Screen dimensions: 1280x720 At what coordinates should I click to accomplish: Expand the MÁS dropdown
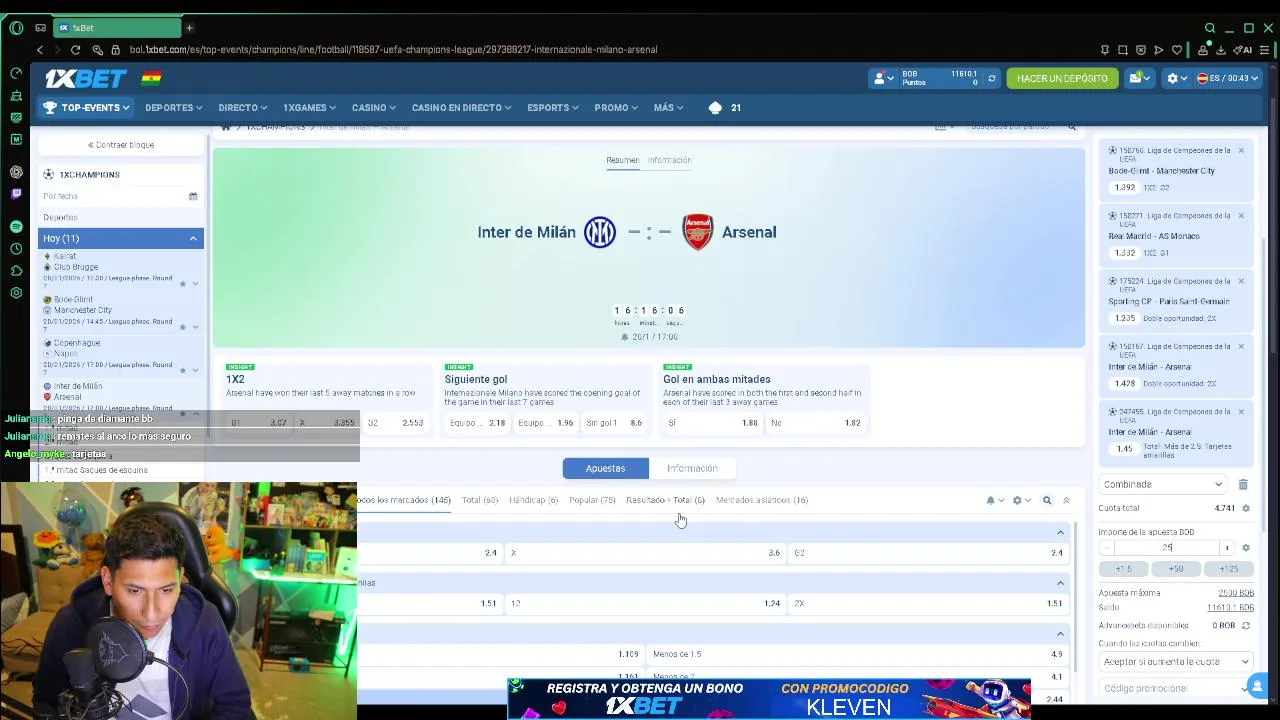tap(668, 107)
